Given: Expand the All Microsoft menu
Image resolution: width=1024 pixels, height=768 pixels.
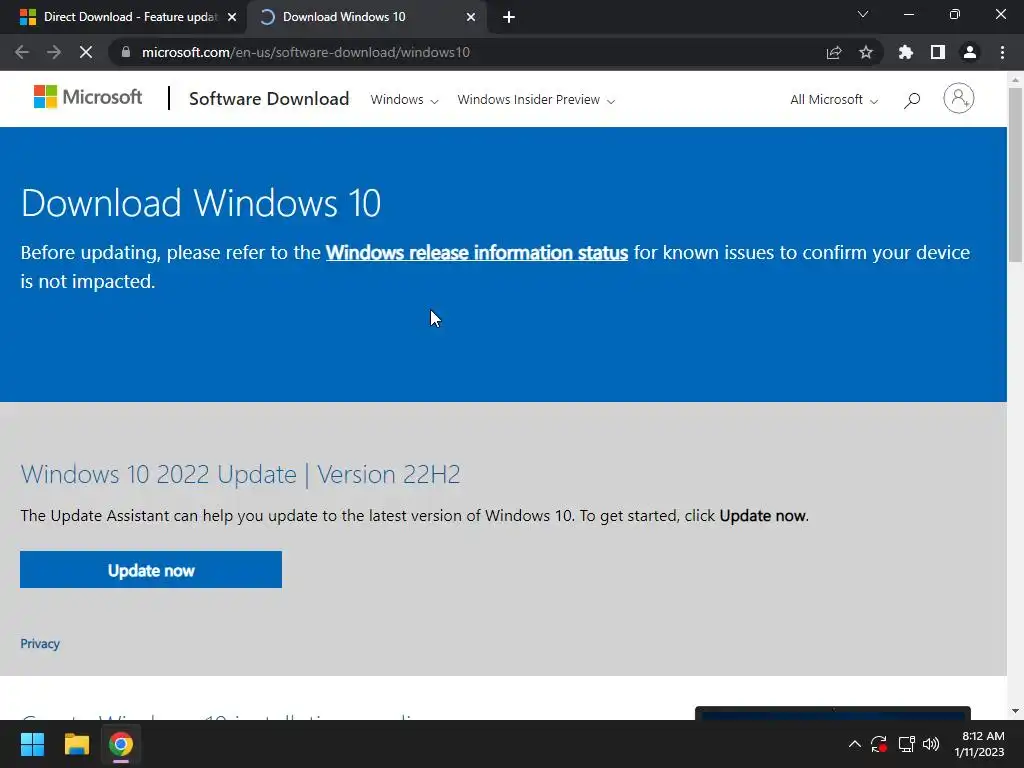Looking at the screenshot, I should click(x=834, y=100).
